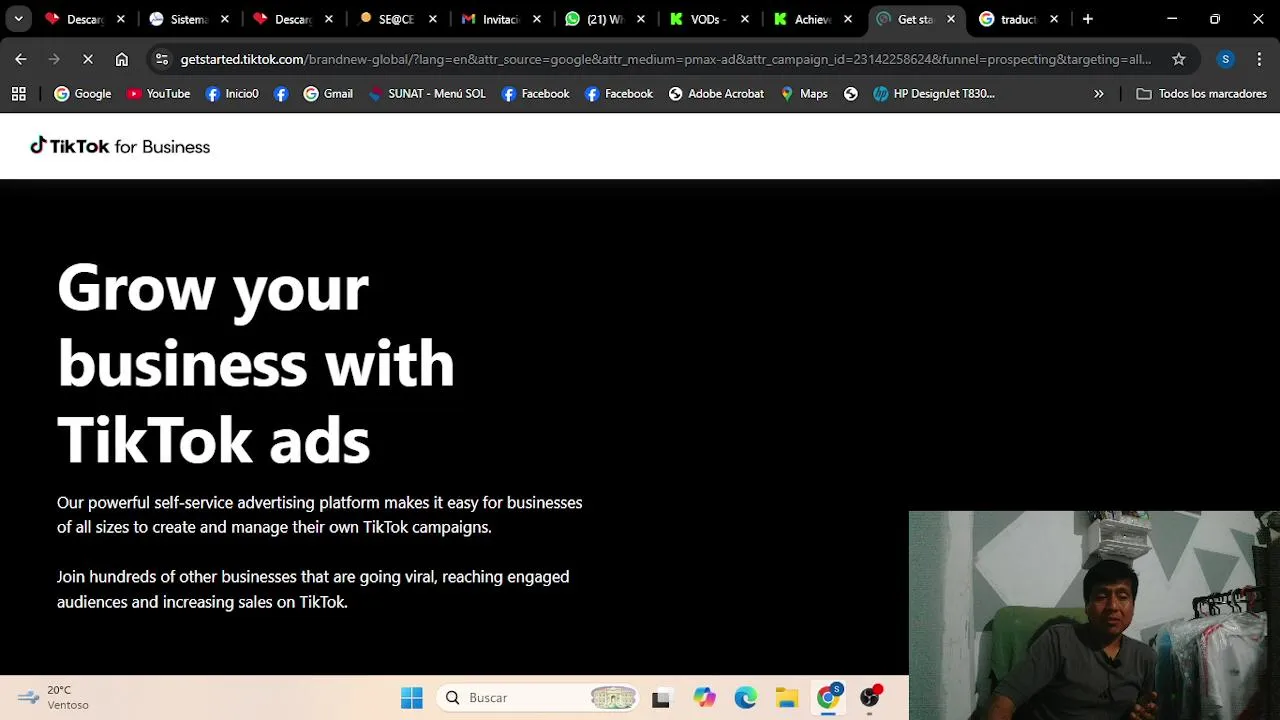Open File Explorer from taskbar
The height and width of the screenshot is (720, 1280).
click(787, 697)
